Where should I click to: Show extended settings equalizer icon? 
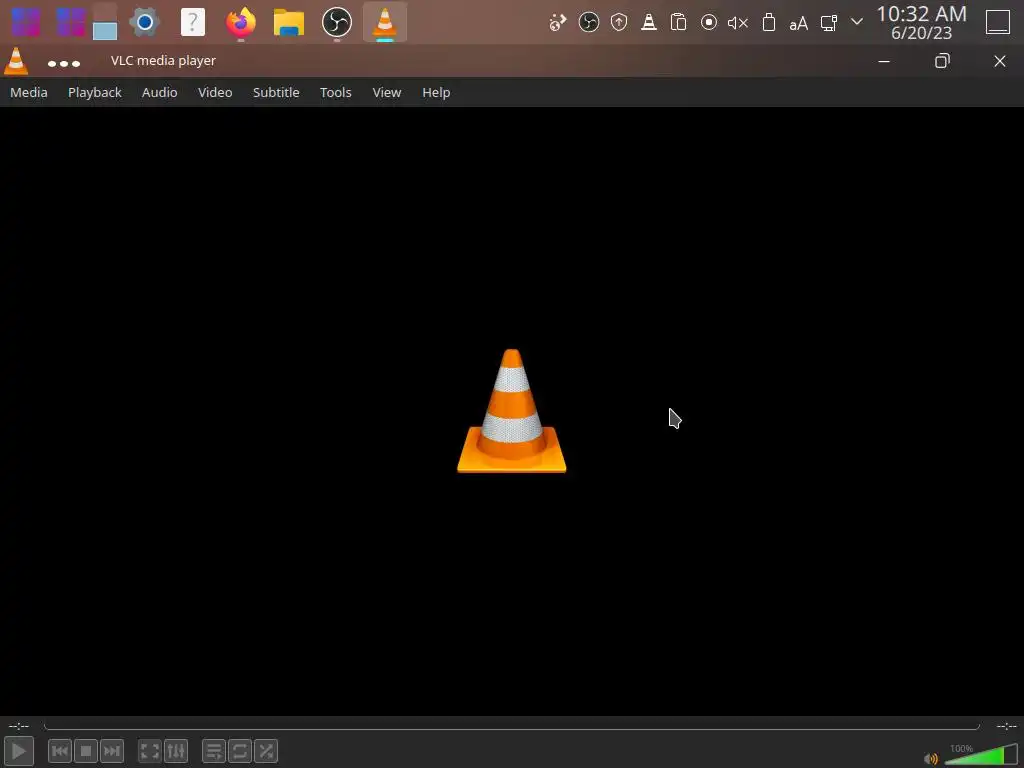(176, 751)
